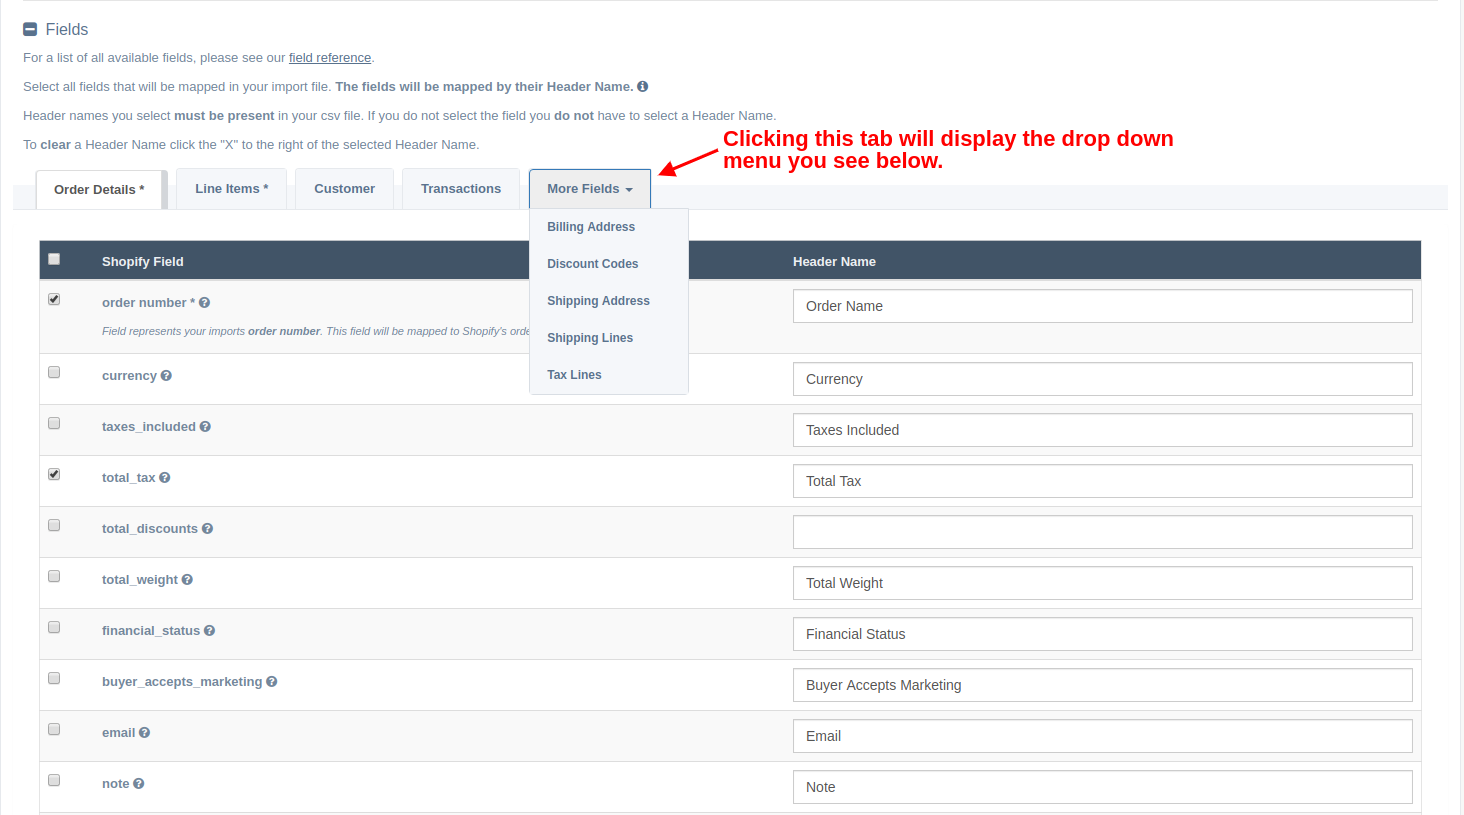Collapse the Fields section minus icon

click(x=30, y=30)
